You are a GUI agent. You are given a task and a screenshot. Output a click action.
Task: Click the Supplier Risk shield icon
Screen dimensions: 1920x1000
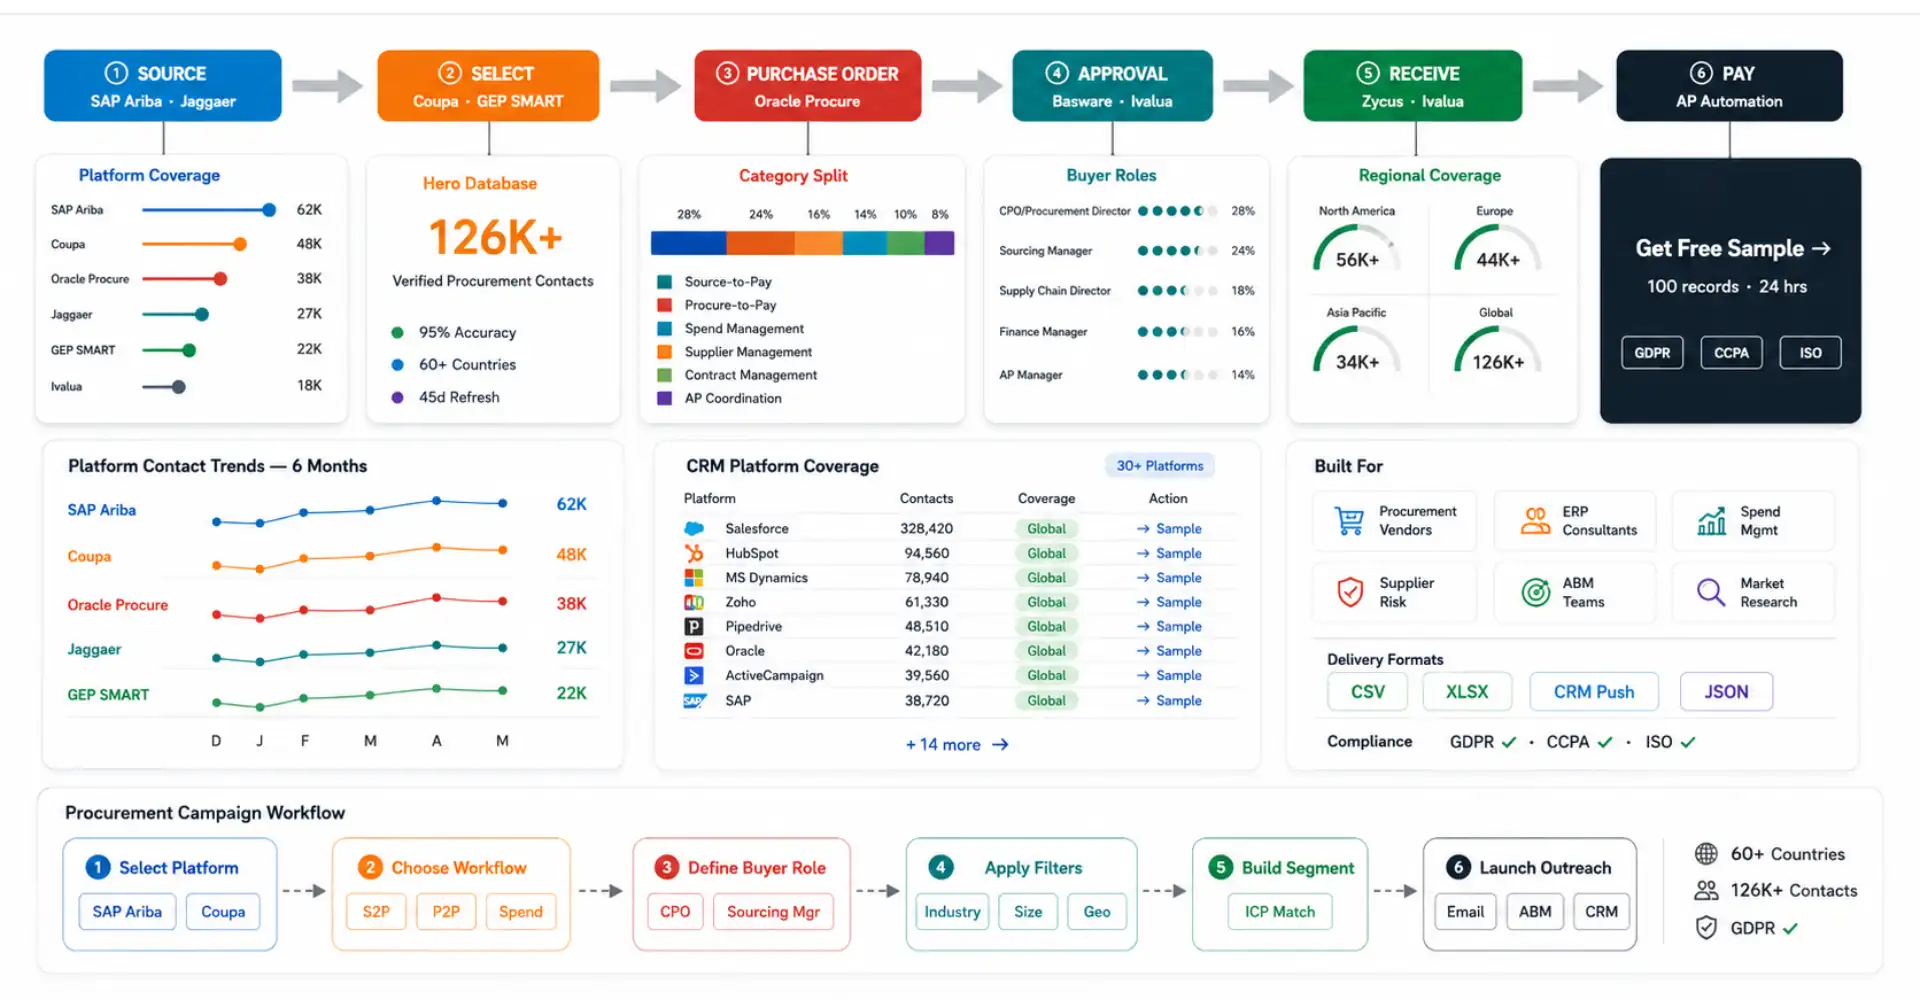point(1350,592)
